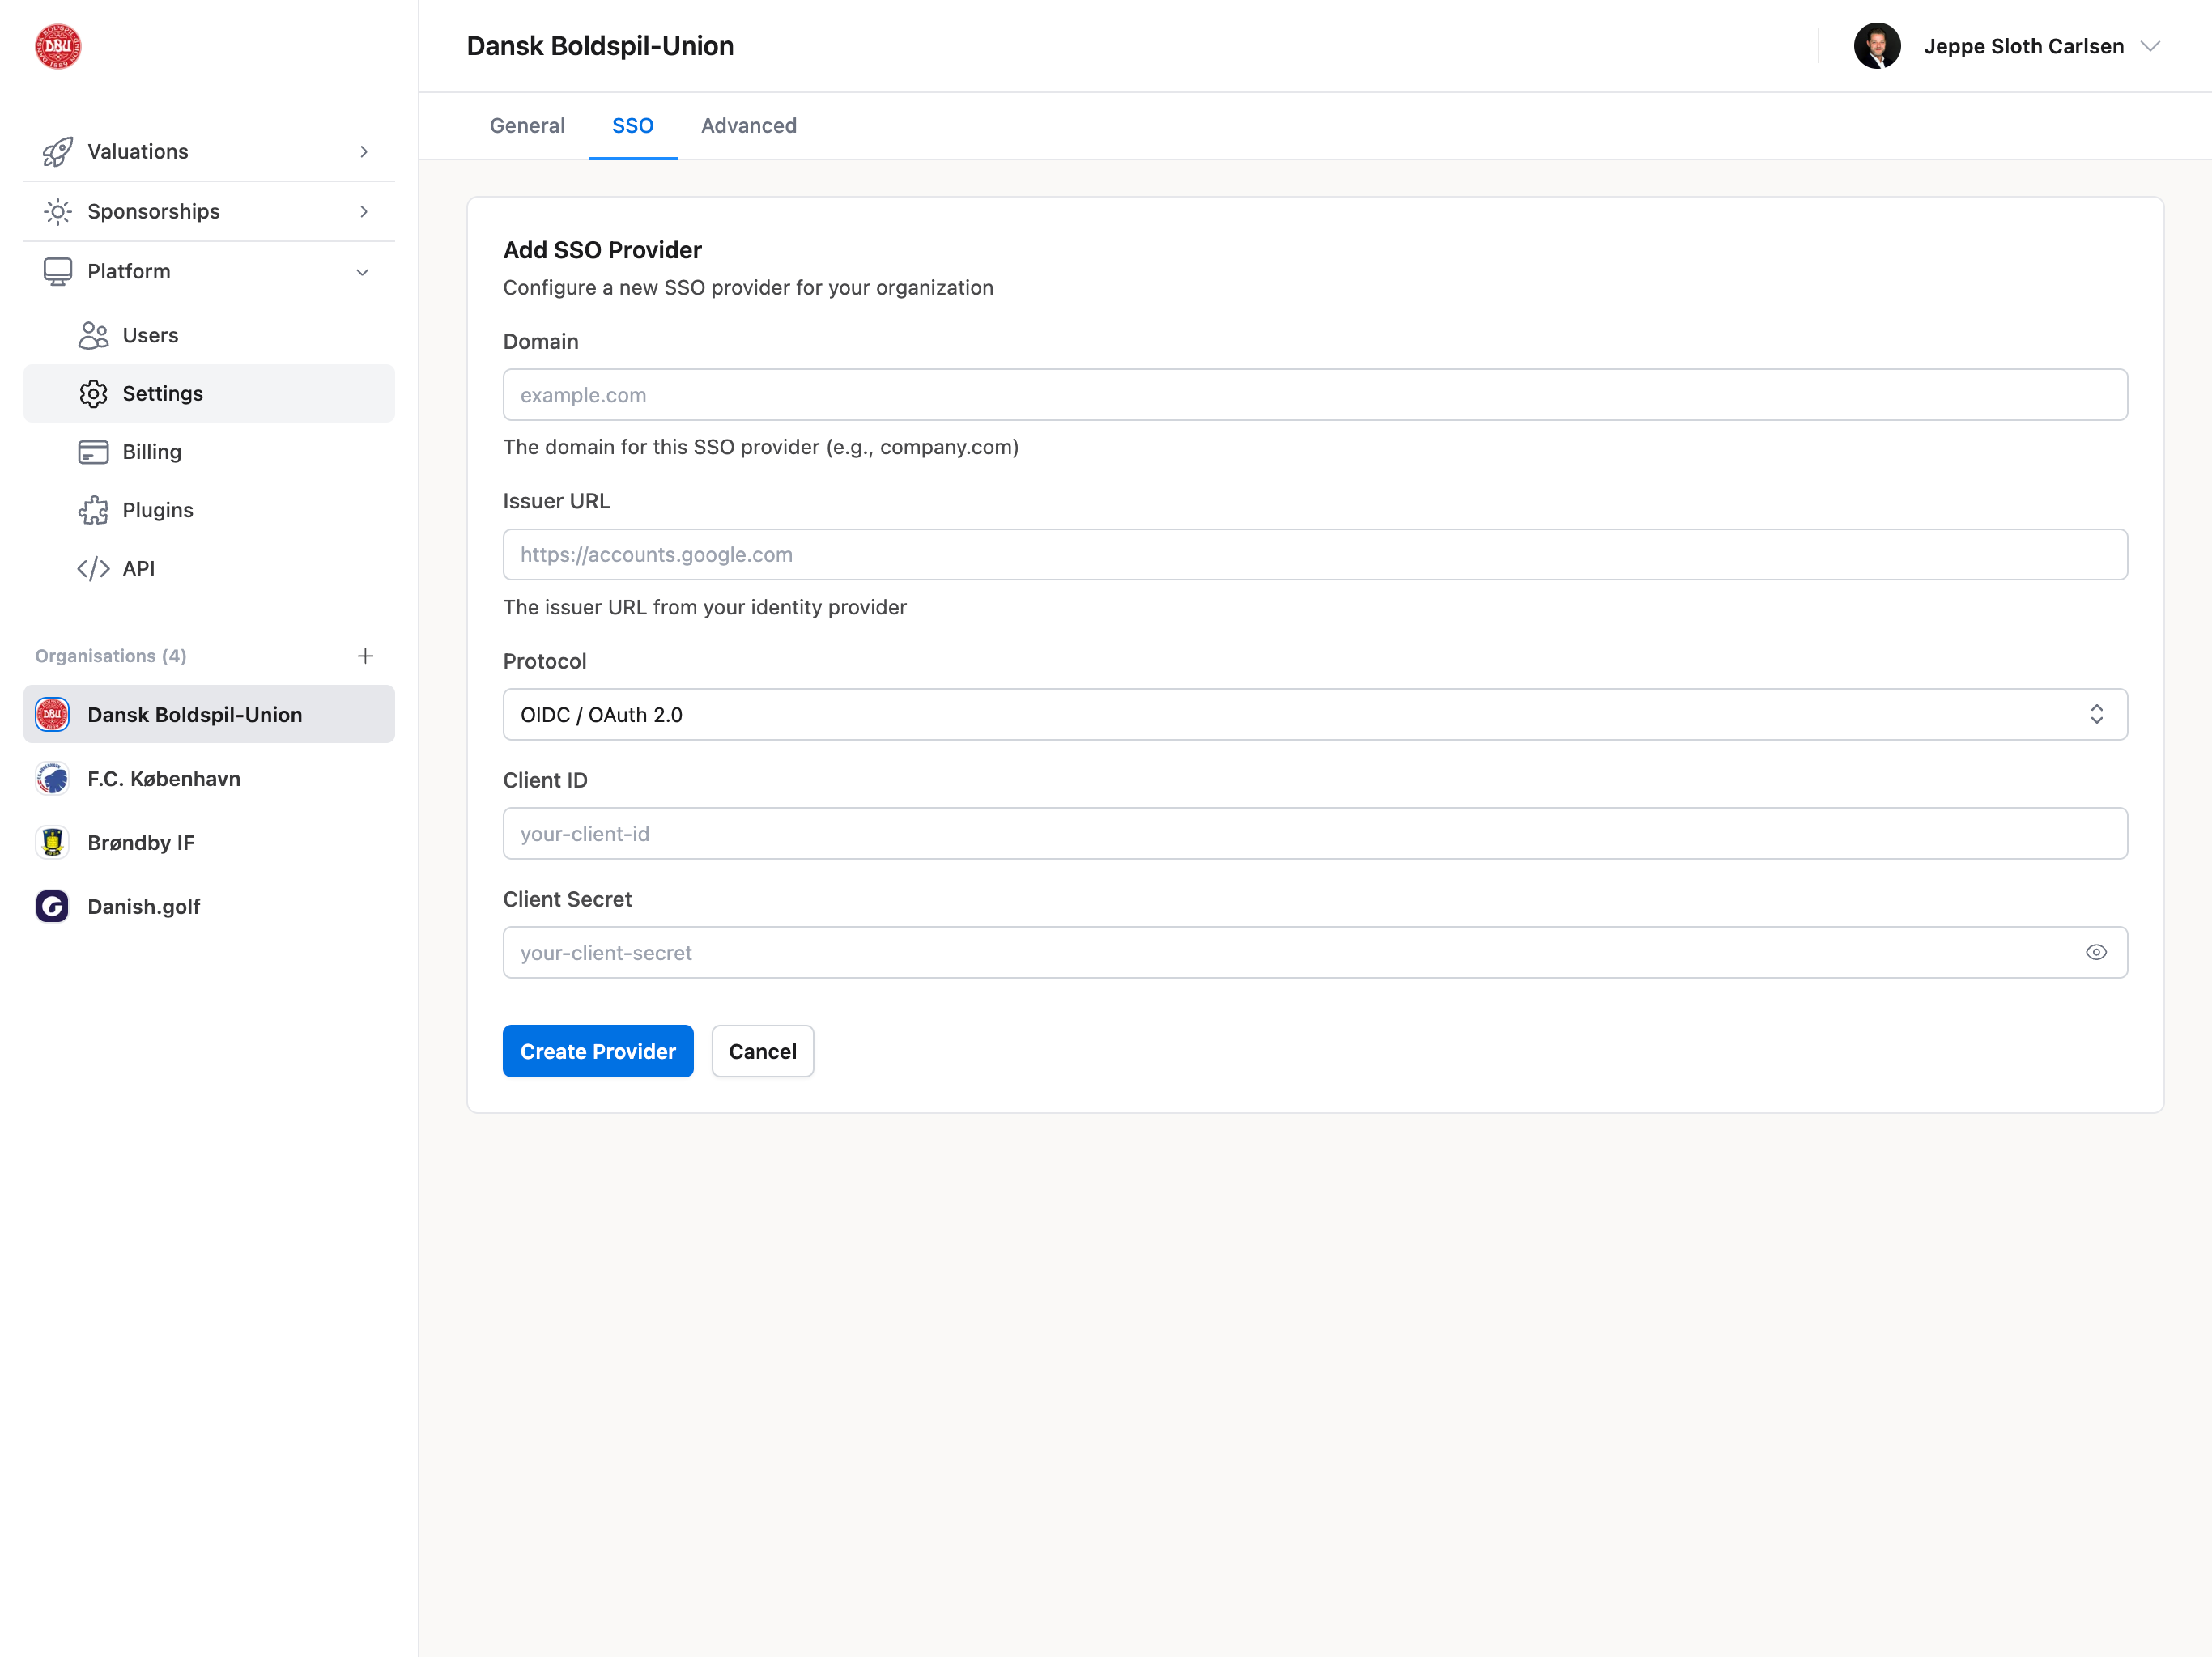This screenshot has height=1657, width=2212.
Task: Click the Sponsorships sun icon
Action: (57, 211)
